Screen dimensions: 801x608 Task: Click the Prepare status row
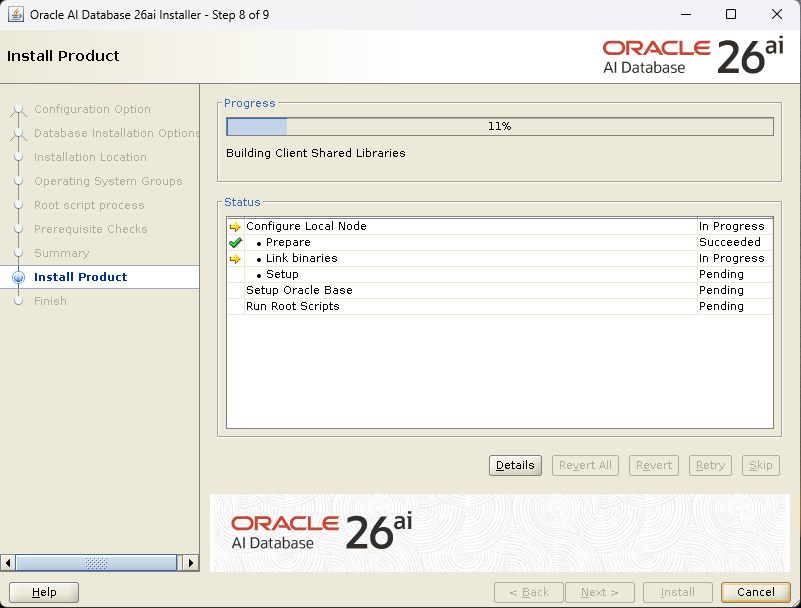[x=500, y=242]
